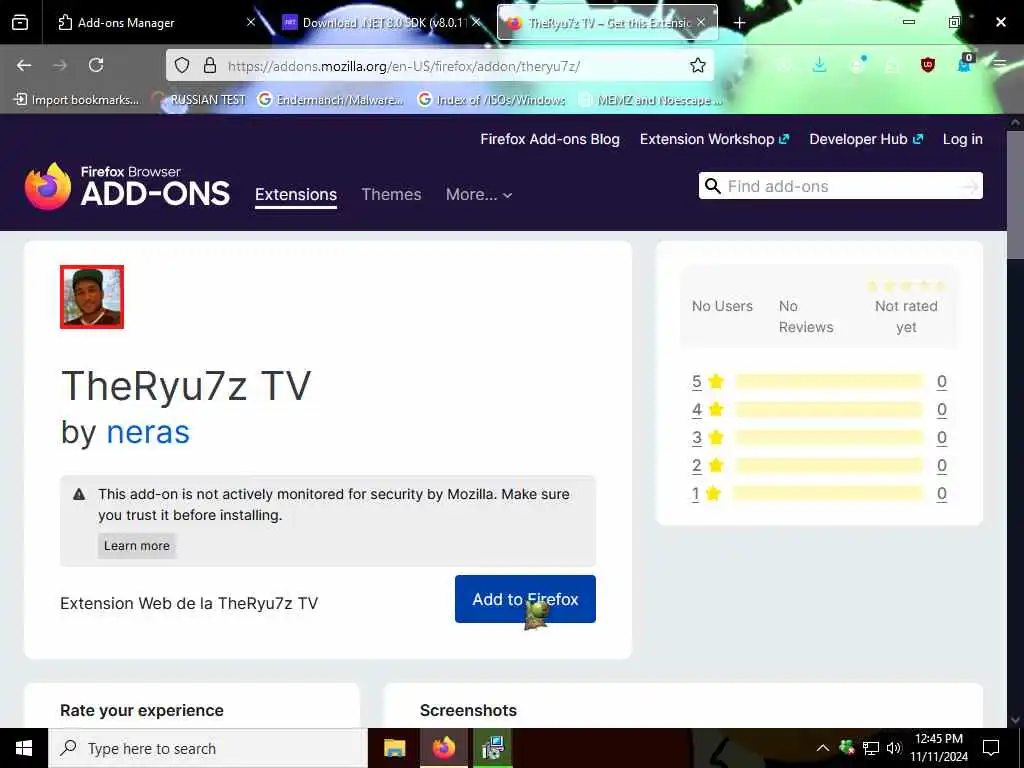The image size is (1024, 768).
Task: Click the 5-star rating bar
Action: 829,381
